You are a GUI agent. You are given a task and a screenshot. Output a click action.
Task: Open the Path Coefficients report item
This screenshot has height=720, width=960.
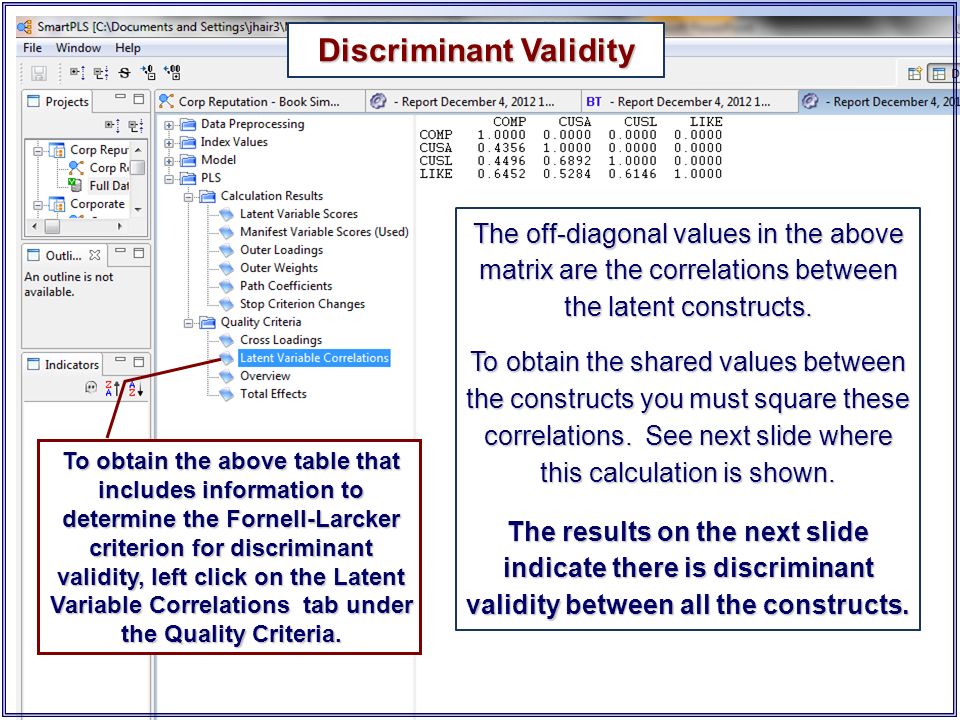286,285
